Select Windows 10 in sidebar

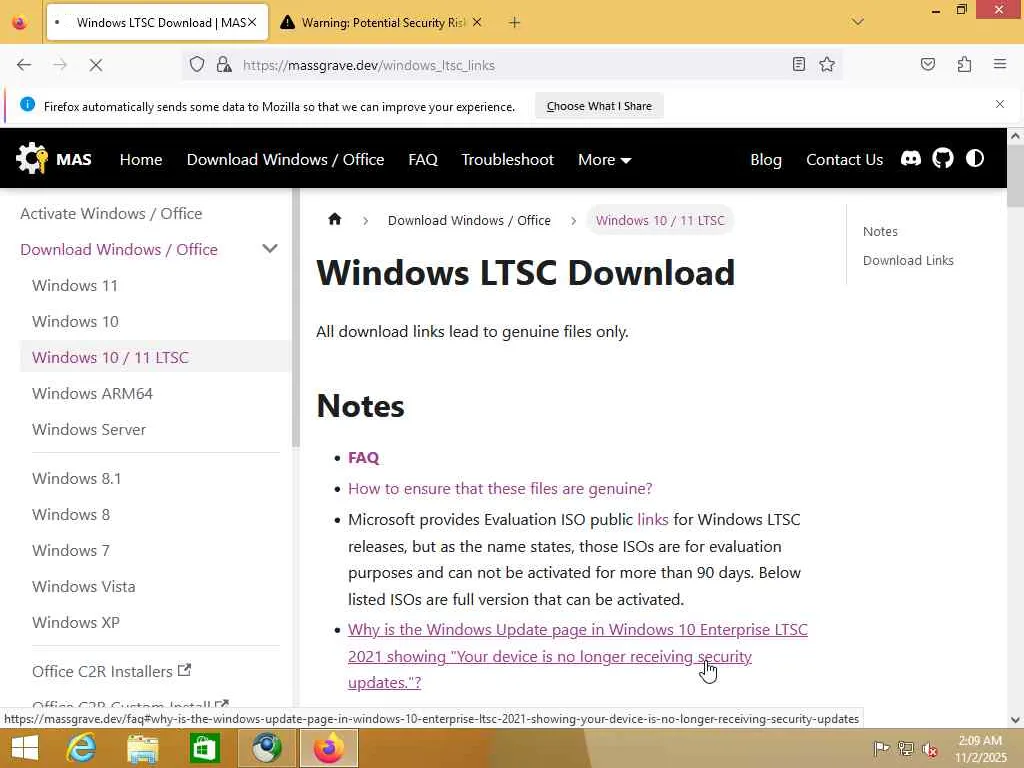coord(75,321)
